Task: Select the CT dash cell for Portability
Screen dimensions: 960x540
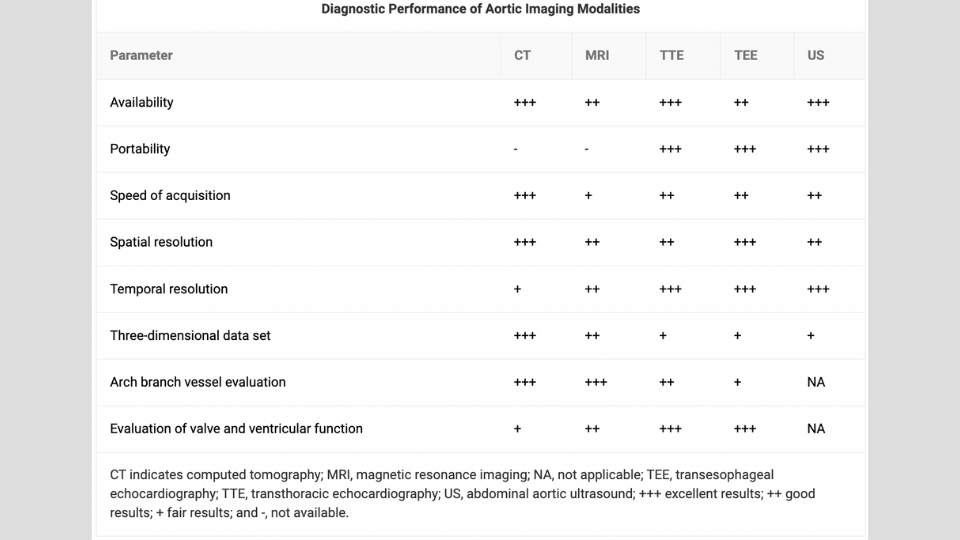Action: point(516,150)
